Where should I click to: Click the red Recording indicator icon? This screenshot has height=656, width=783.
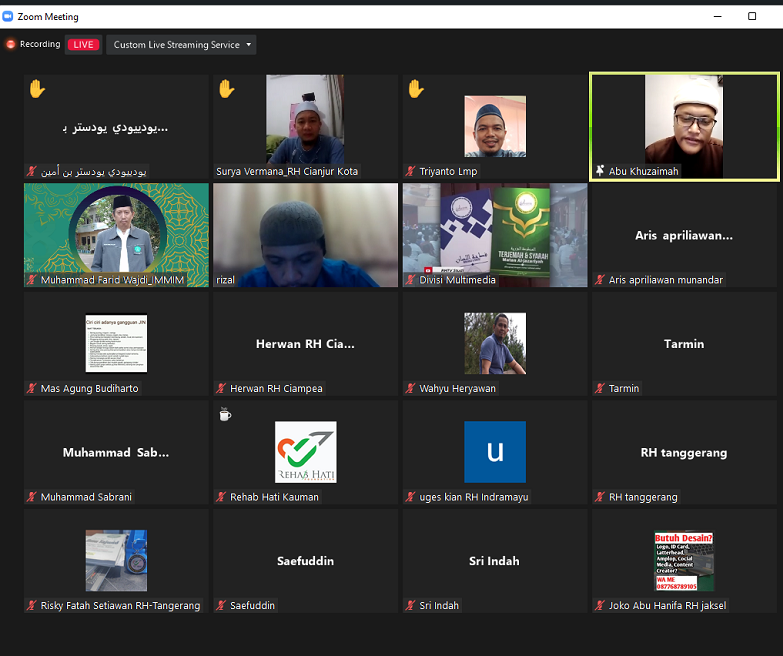pos(10,44)
